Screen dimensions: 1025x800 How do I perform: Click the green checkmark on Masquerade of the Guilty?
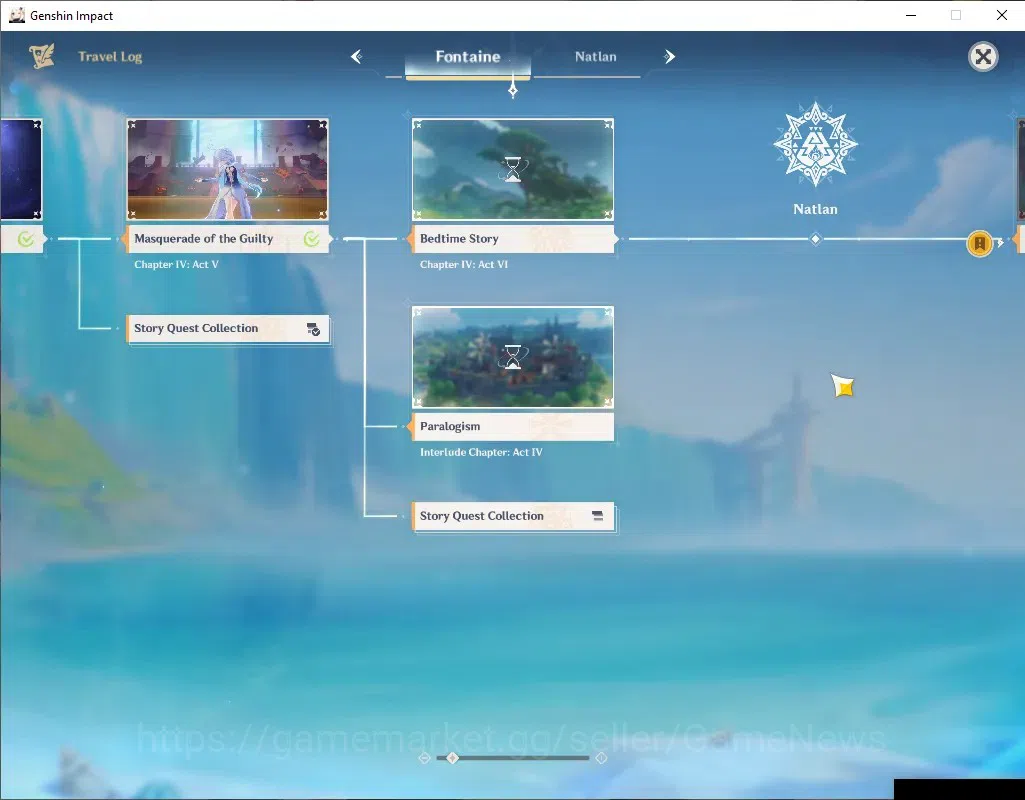pos(312,239)
